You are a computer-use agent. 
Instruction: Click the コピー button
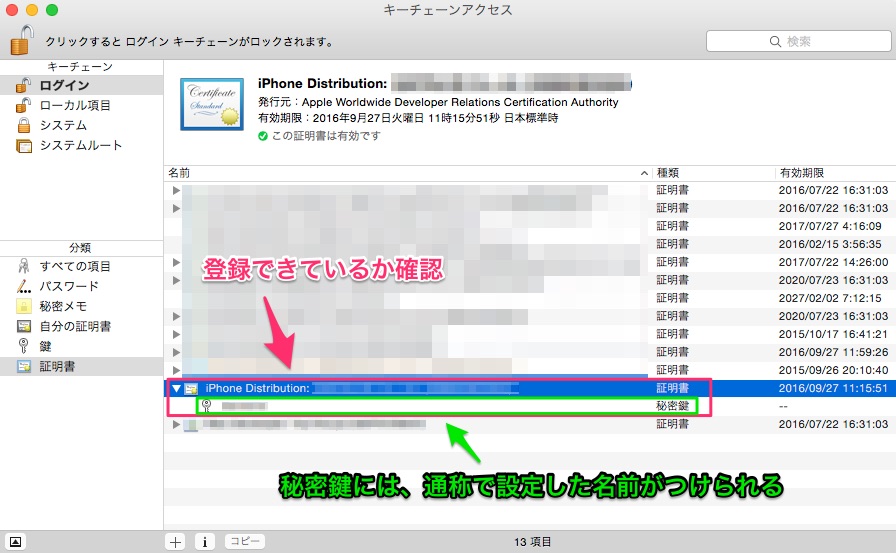245,541
